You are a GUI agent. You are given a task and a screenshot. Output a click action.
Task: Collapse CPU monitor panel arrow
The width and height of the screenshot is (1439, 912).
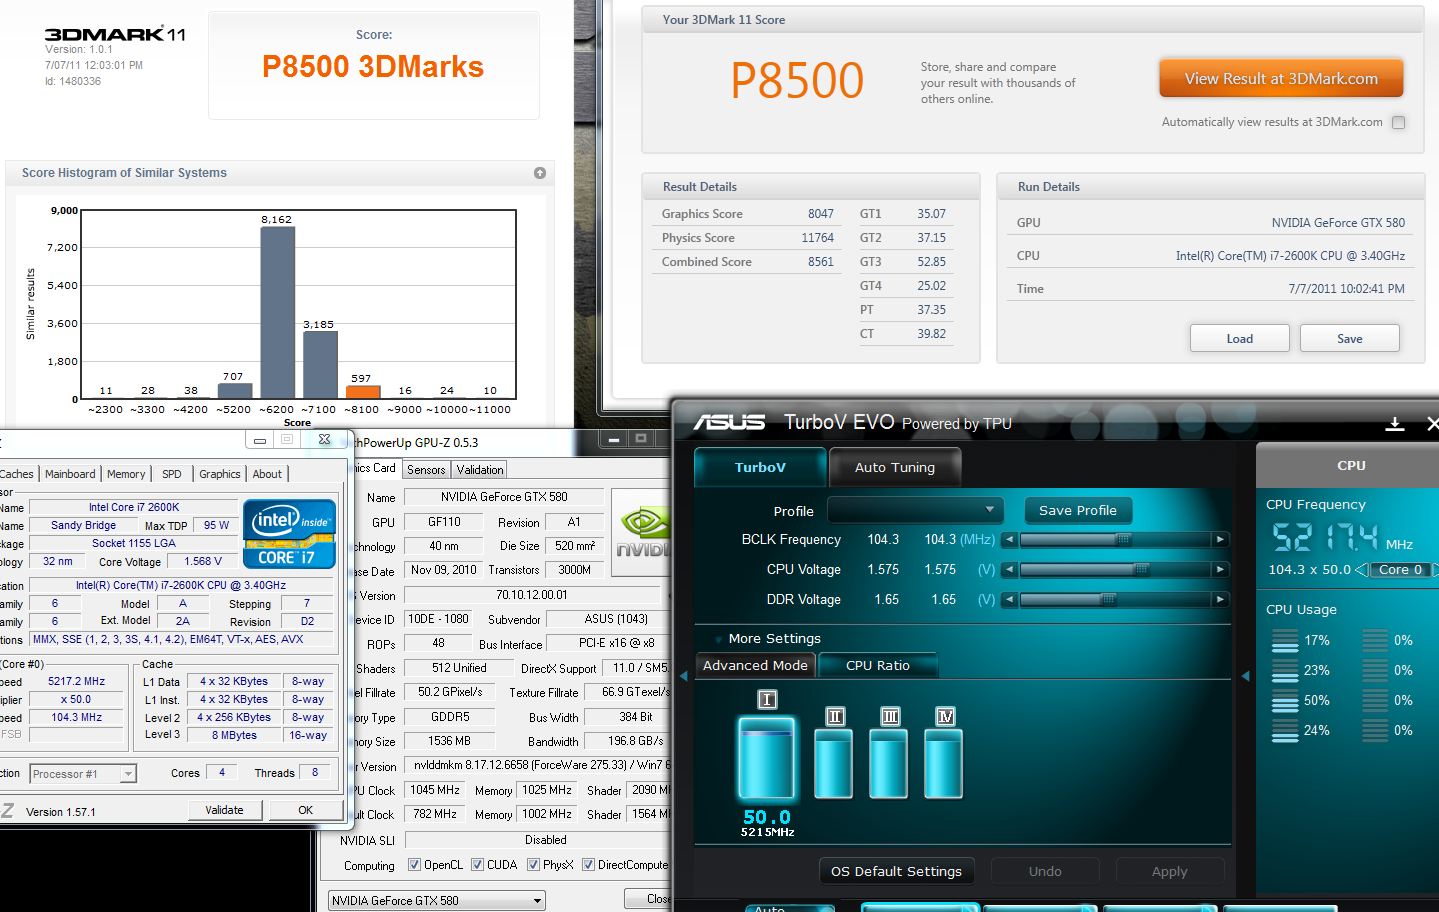tap(1246, 676)
